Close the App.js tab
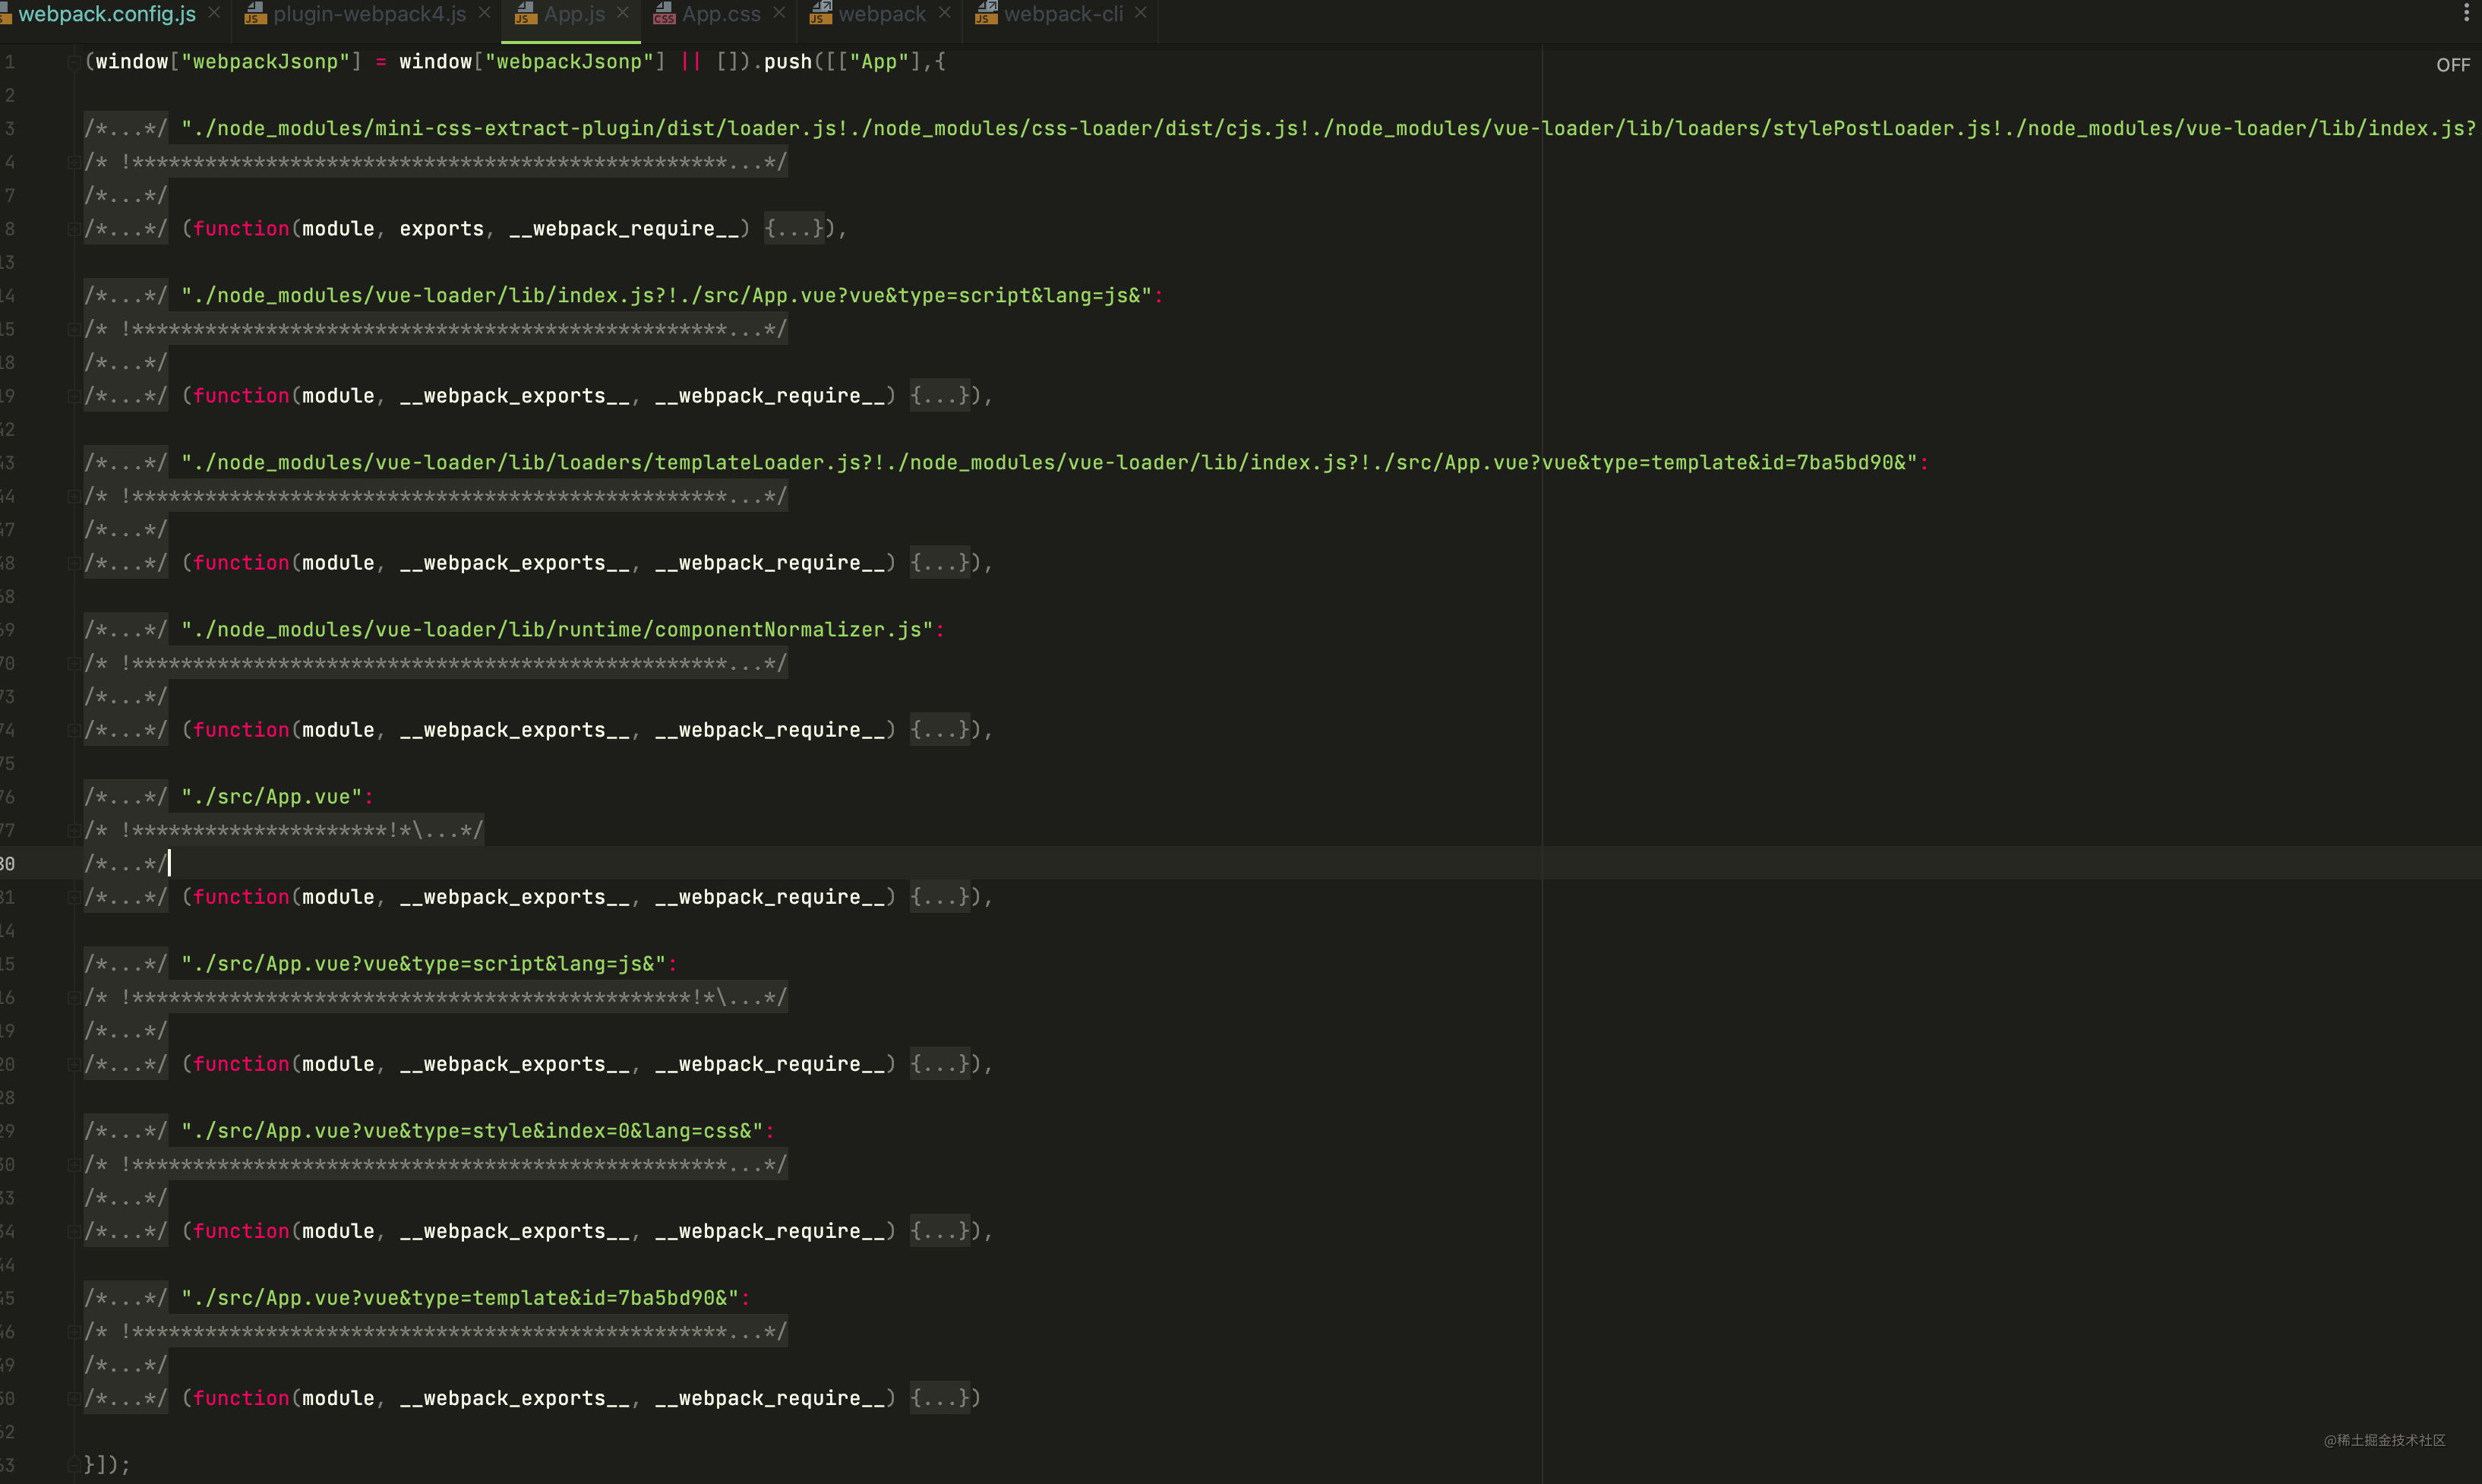Screen dimensions: 2482x1484 623,13
